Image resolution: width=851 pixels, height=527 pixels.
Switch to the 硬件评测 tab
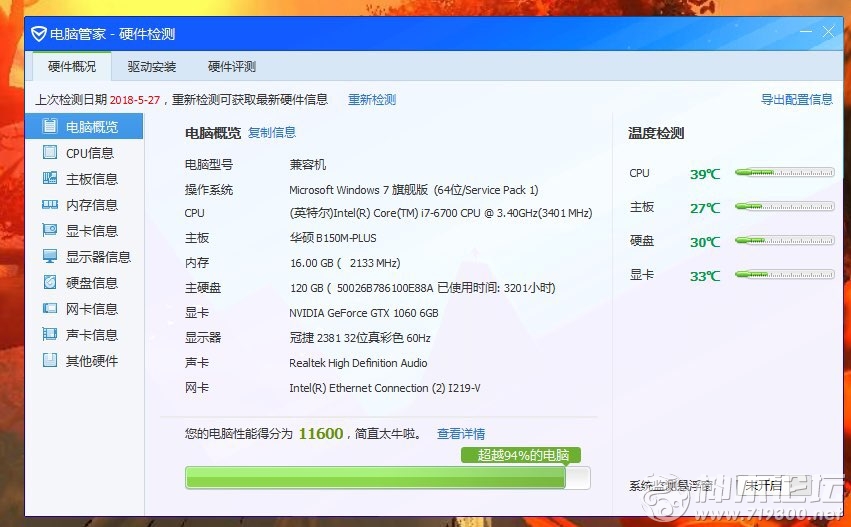point(232,67)
